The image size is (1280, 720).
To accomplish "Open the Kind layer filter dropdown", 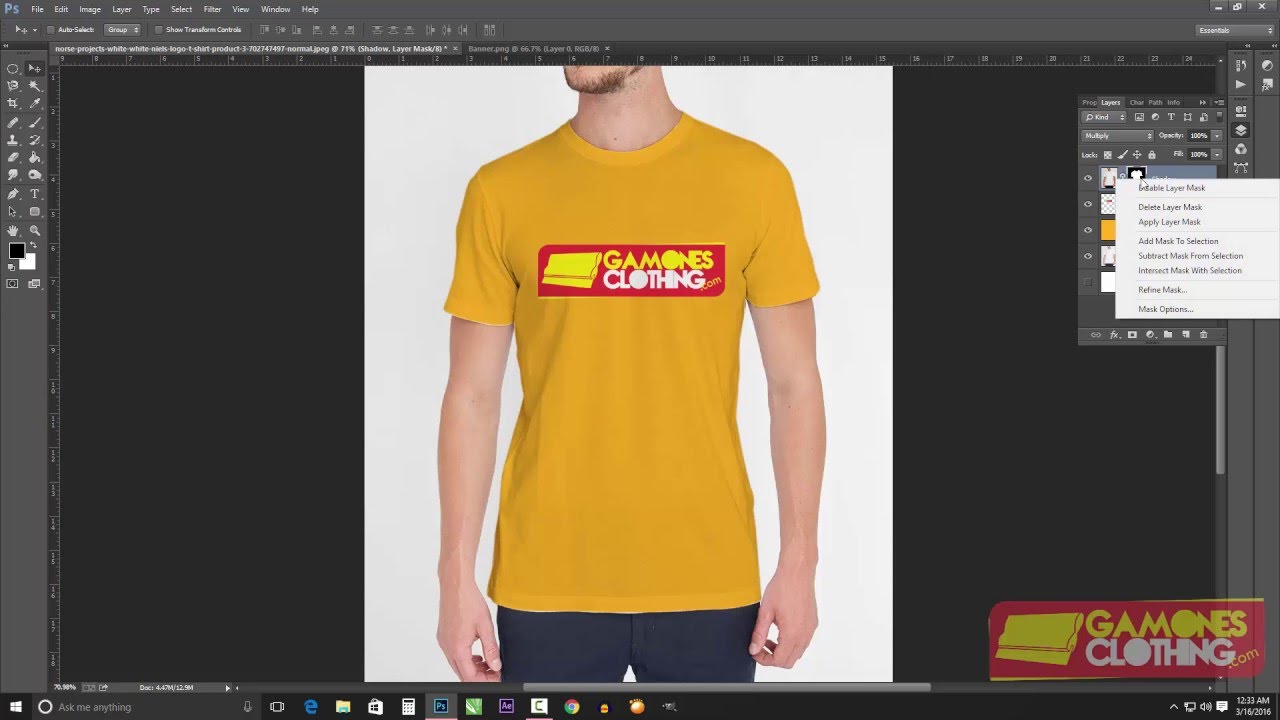I will (x=1105, y=117).
